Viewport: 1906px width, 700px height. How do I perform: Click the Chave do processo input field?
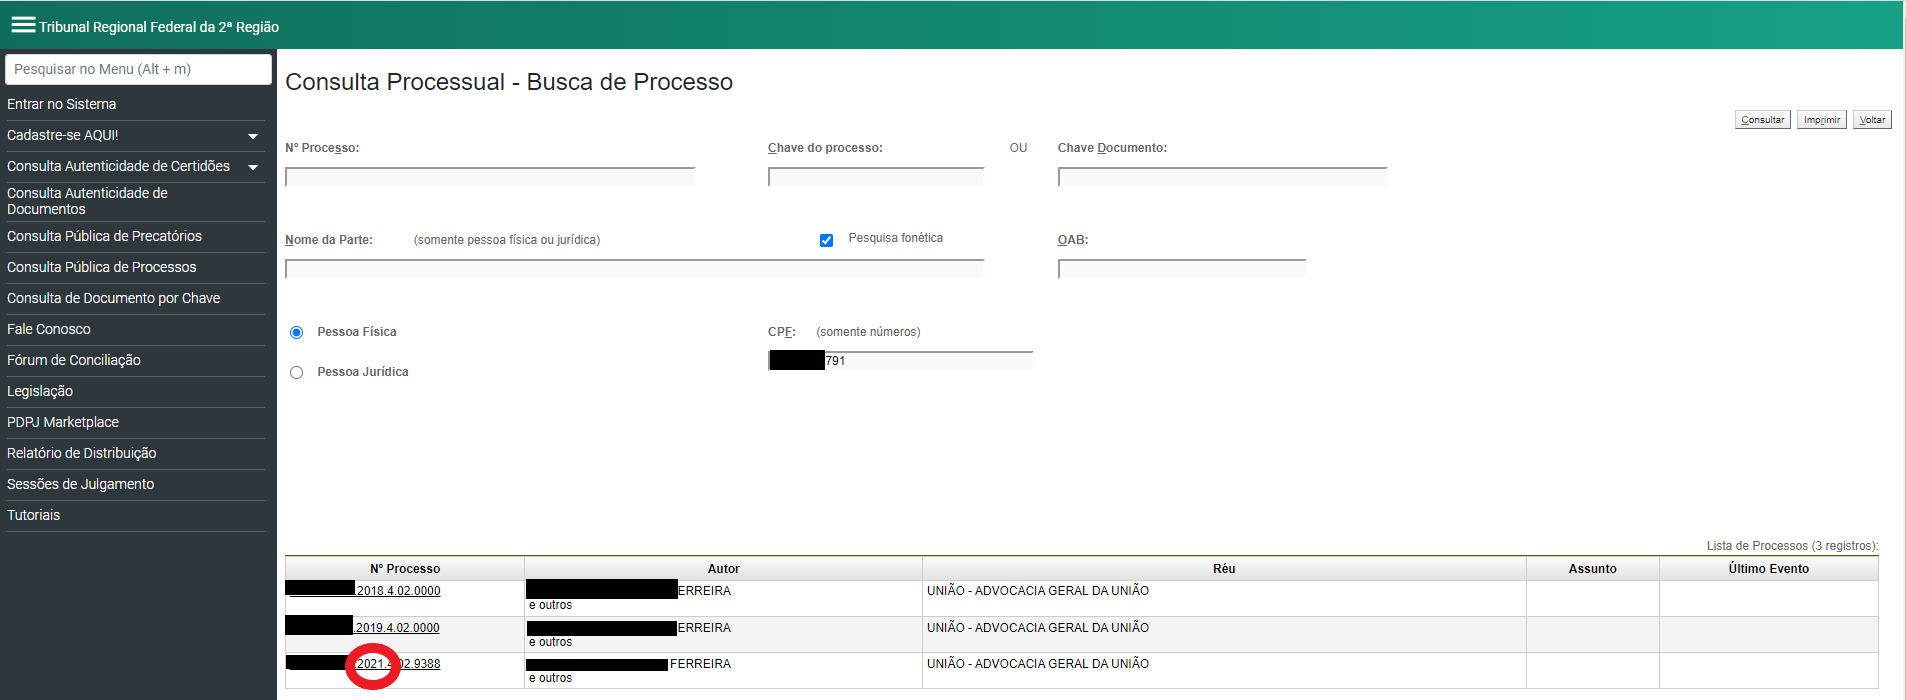pyautogui.click(x=876, y=177)
